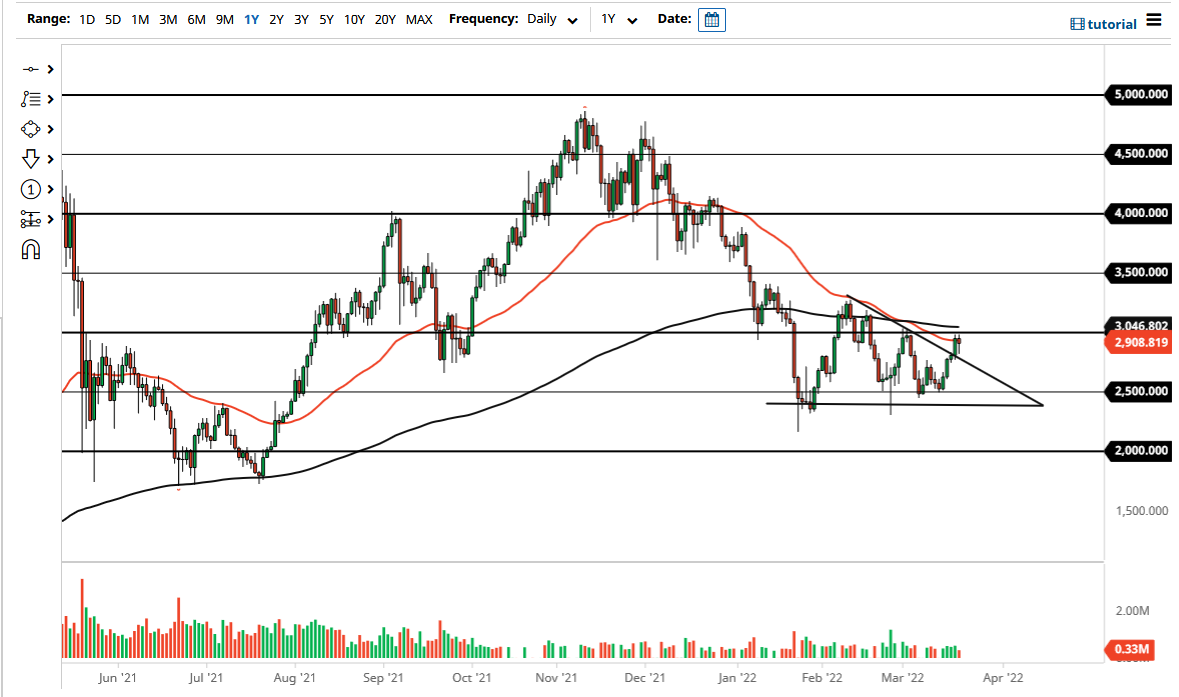The width and height of the screenshot is (1179, 697).
Task: Select the Fibonacci levels tool icon
Action: point(31,99)
